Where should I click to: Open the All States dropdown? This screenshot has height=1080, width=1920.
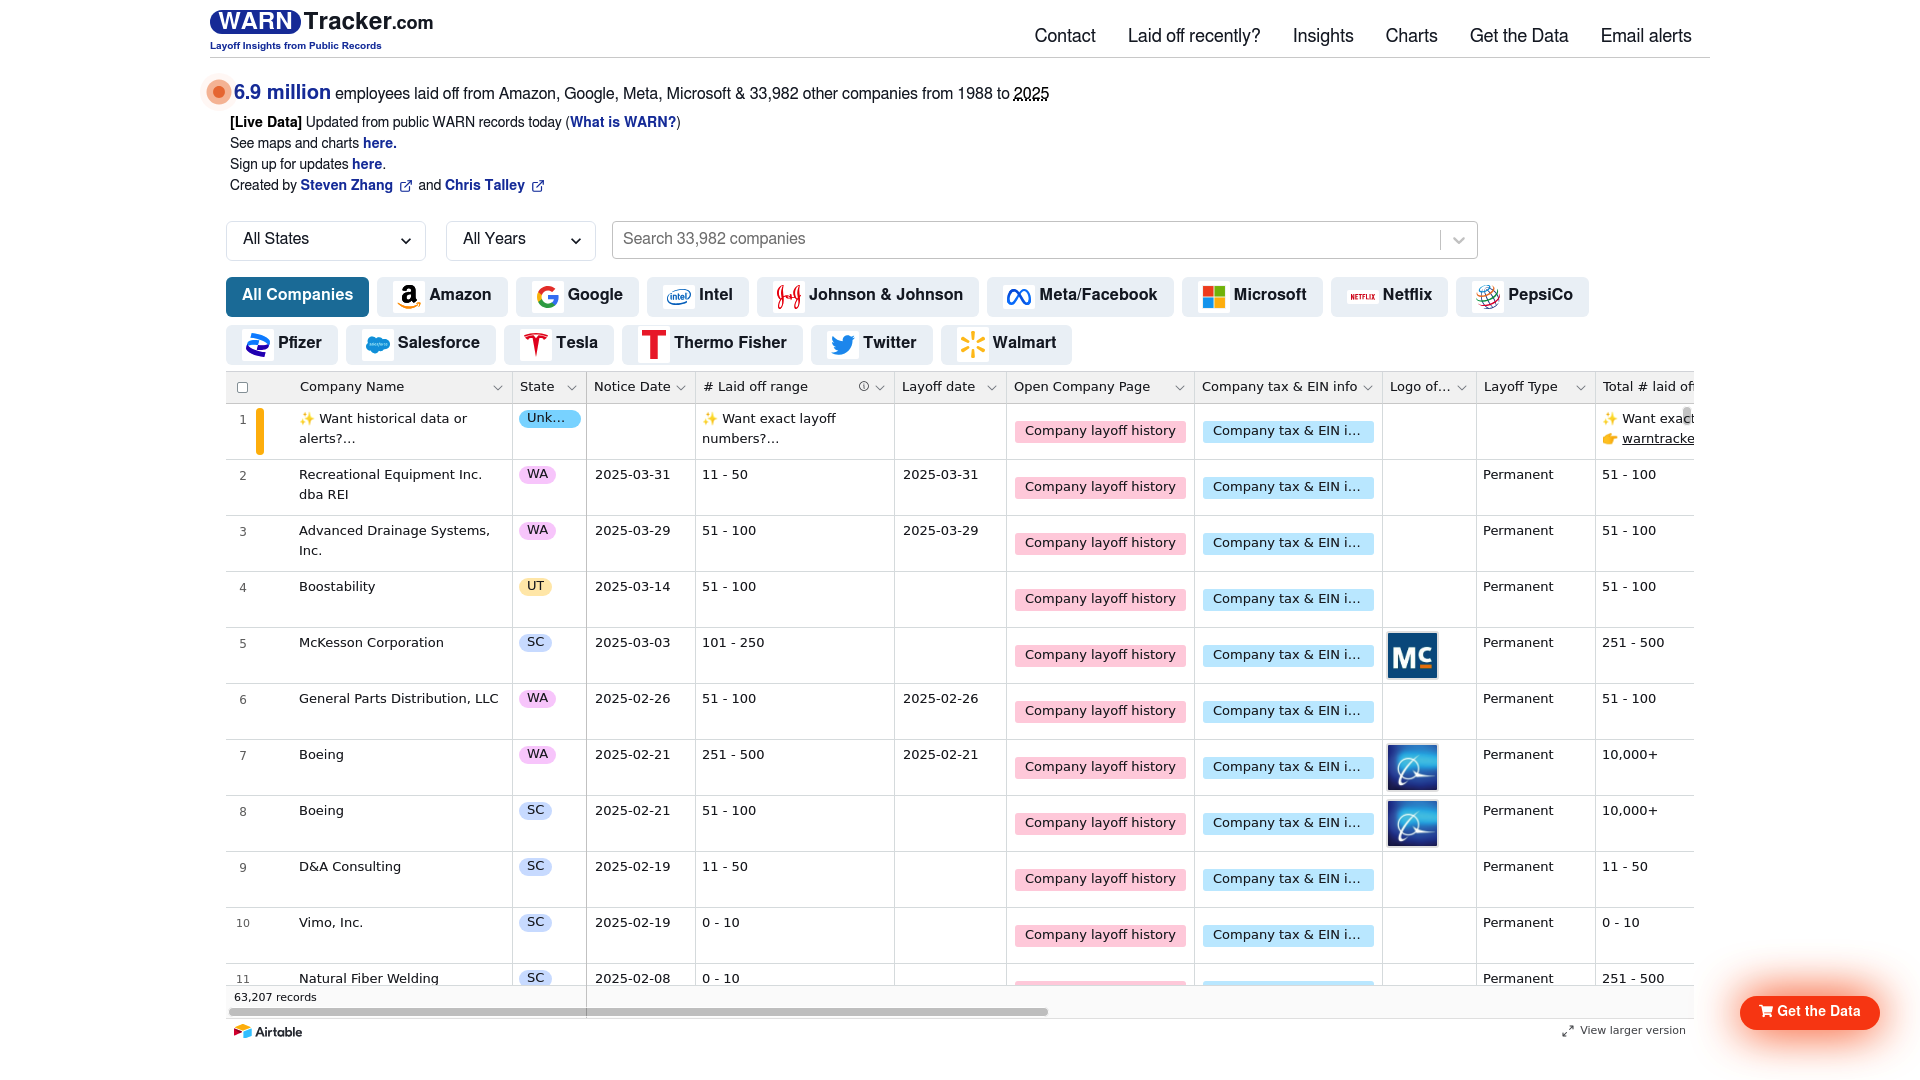326,240
